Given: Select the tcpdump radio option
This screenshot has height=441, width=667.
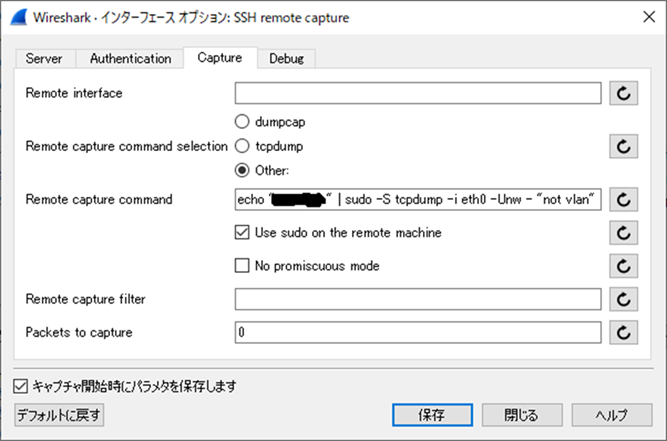Looking at the screenshot, I should (x=242, y=146).
